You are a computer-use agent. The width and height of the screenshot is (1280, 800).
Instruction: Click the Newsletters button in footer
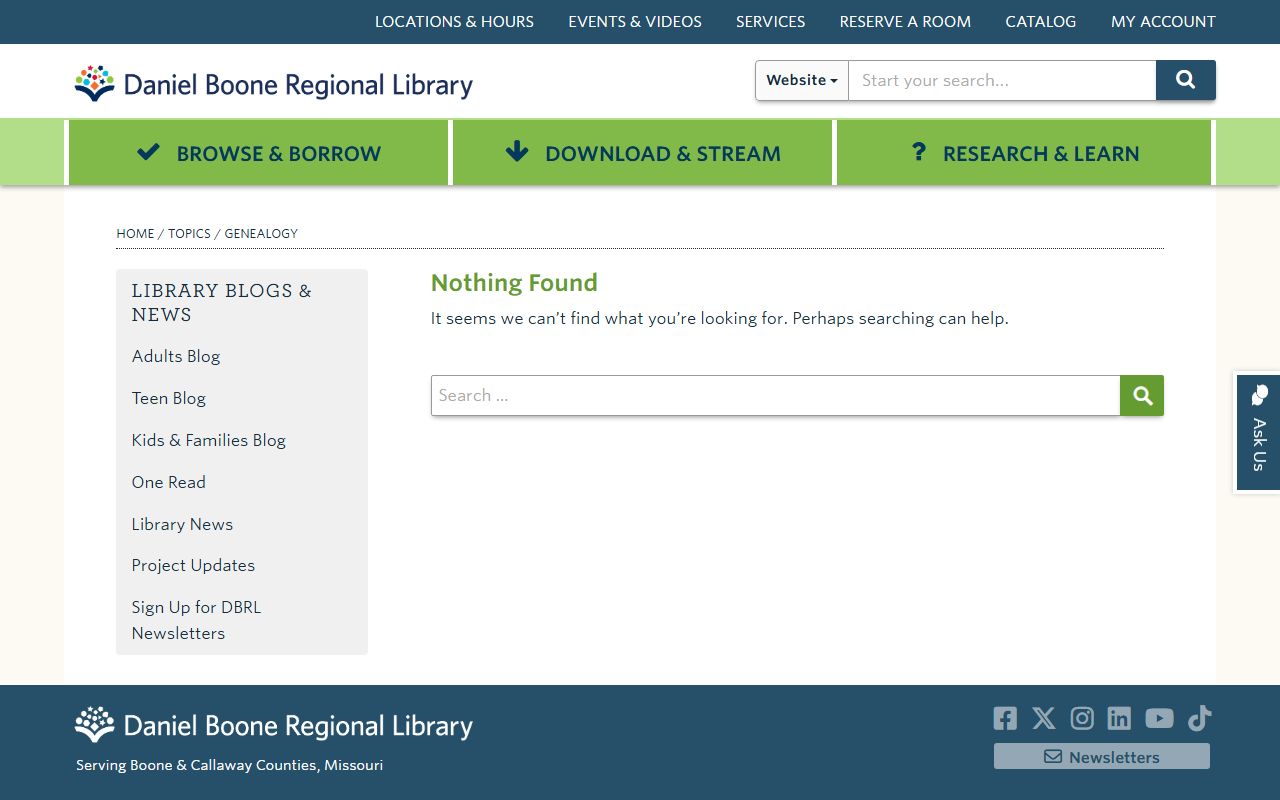point(1102,756)
